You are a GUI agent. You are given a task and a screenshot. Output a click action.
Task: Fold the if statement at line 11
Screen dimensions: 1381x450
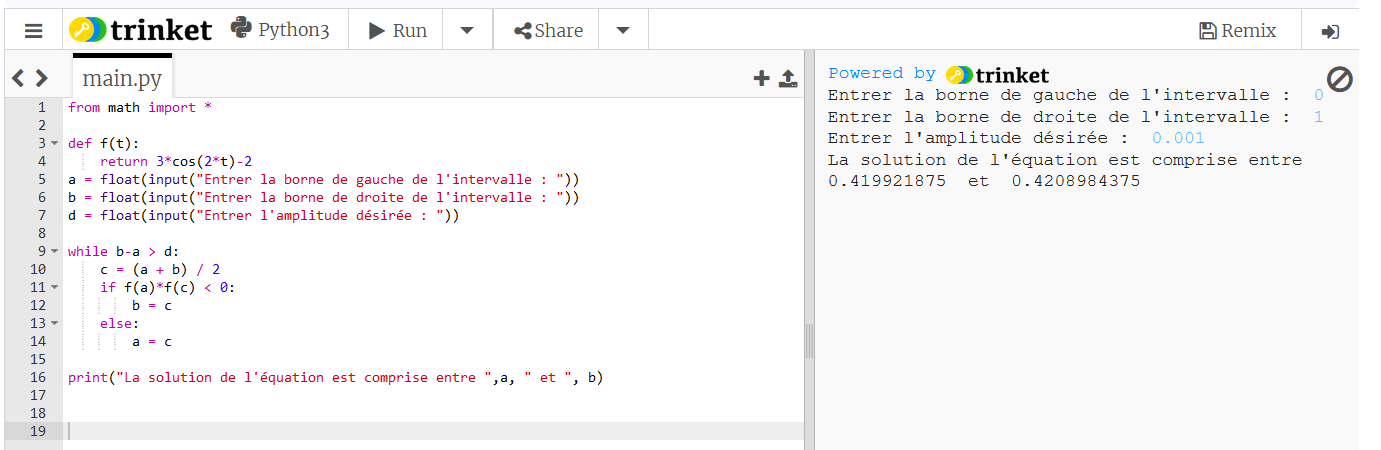[x=55, y=287]
